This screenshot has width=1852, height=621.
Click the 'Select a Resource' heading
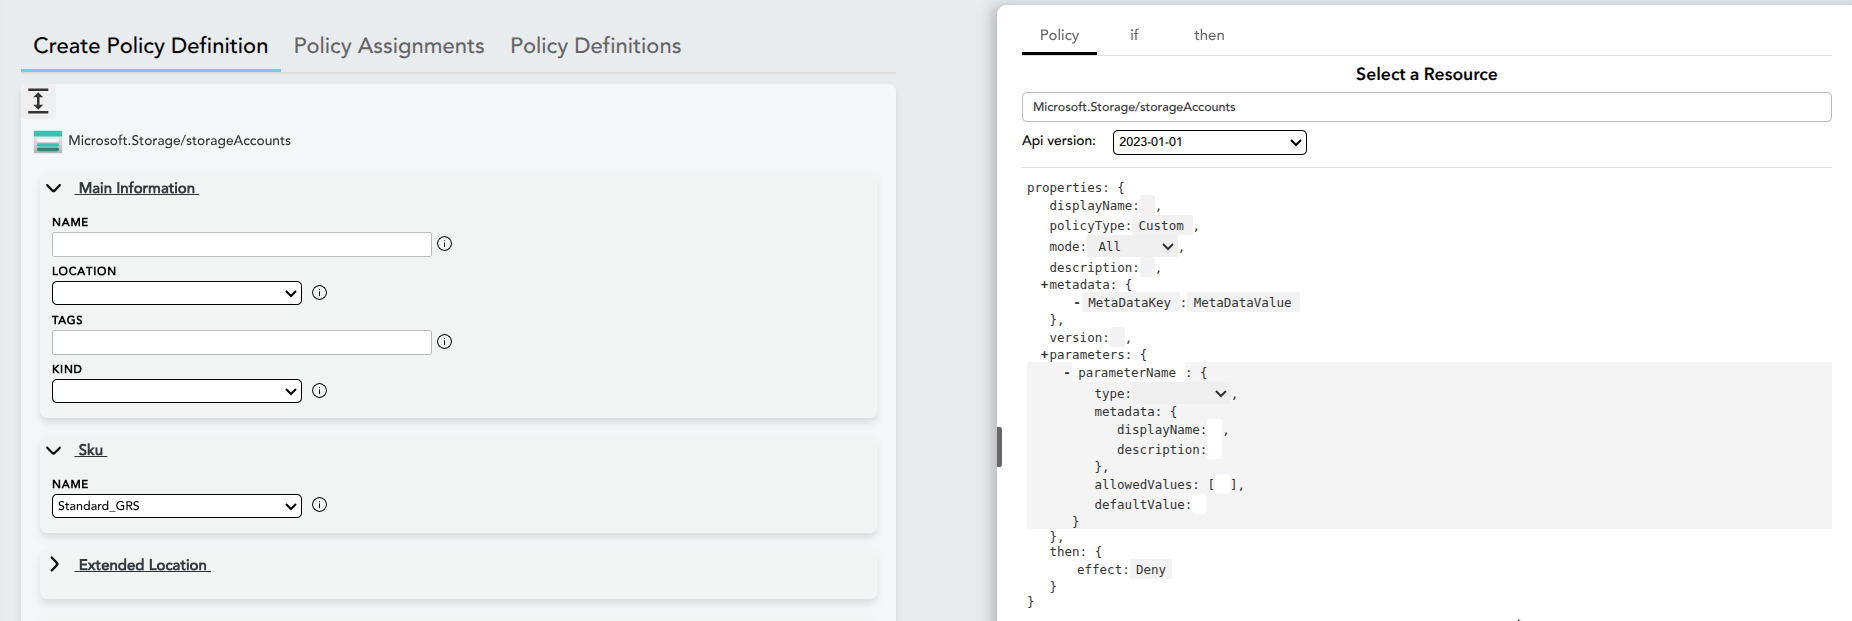click(x=1426, y=74)
